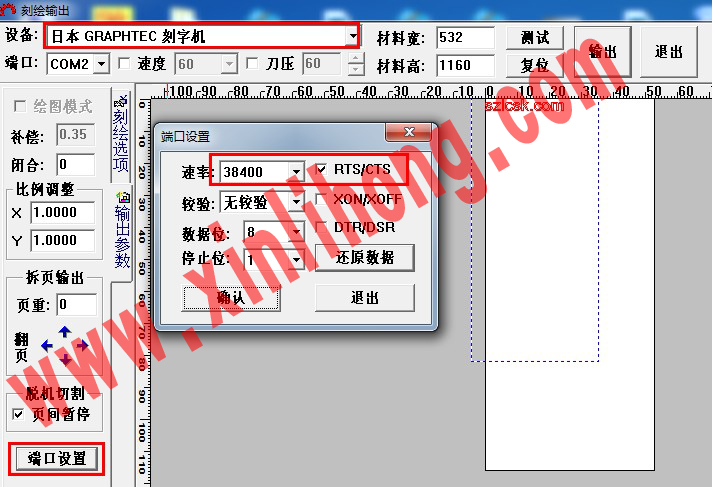Open the 速率 38400 baud rate dropdown
The image size is (712, 487).
point(296,173)
